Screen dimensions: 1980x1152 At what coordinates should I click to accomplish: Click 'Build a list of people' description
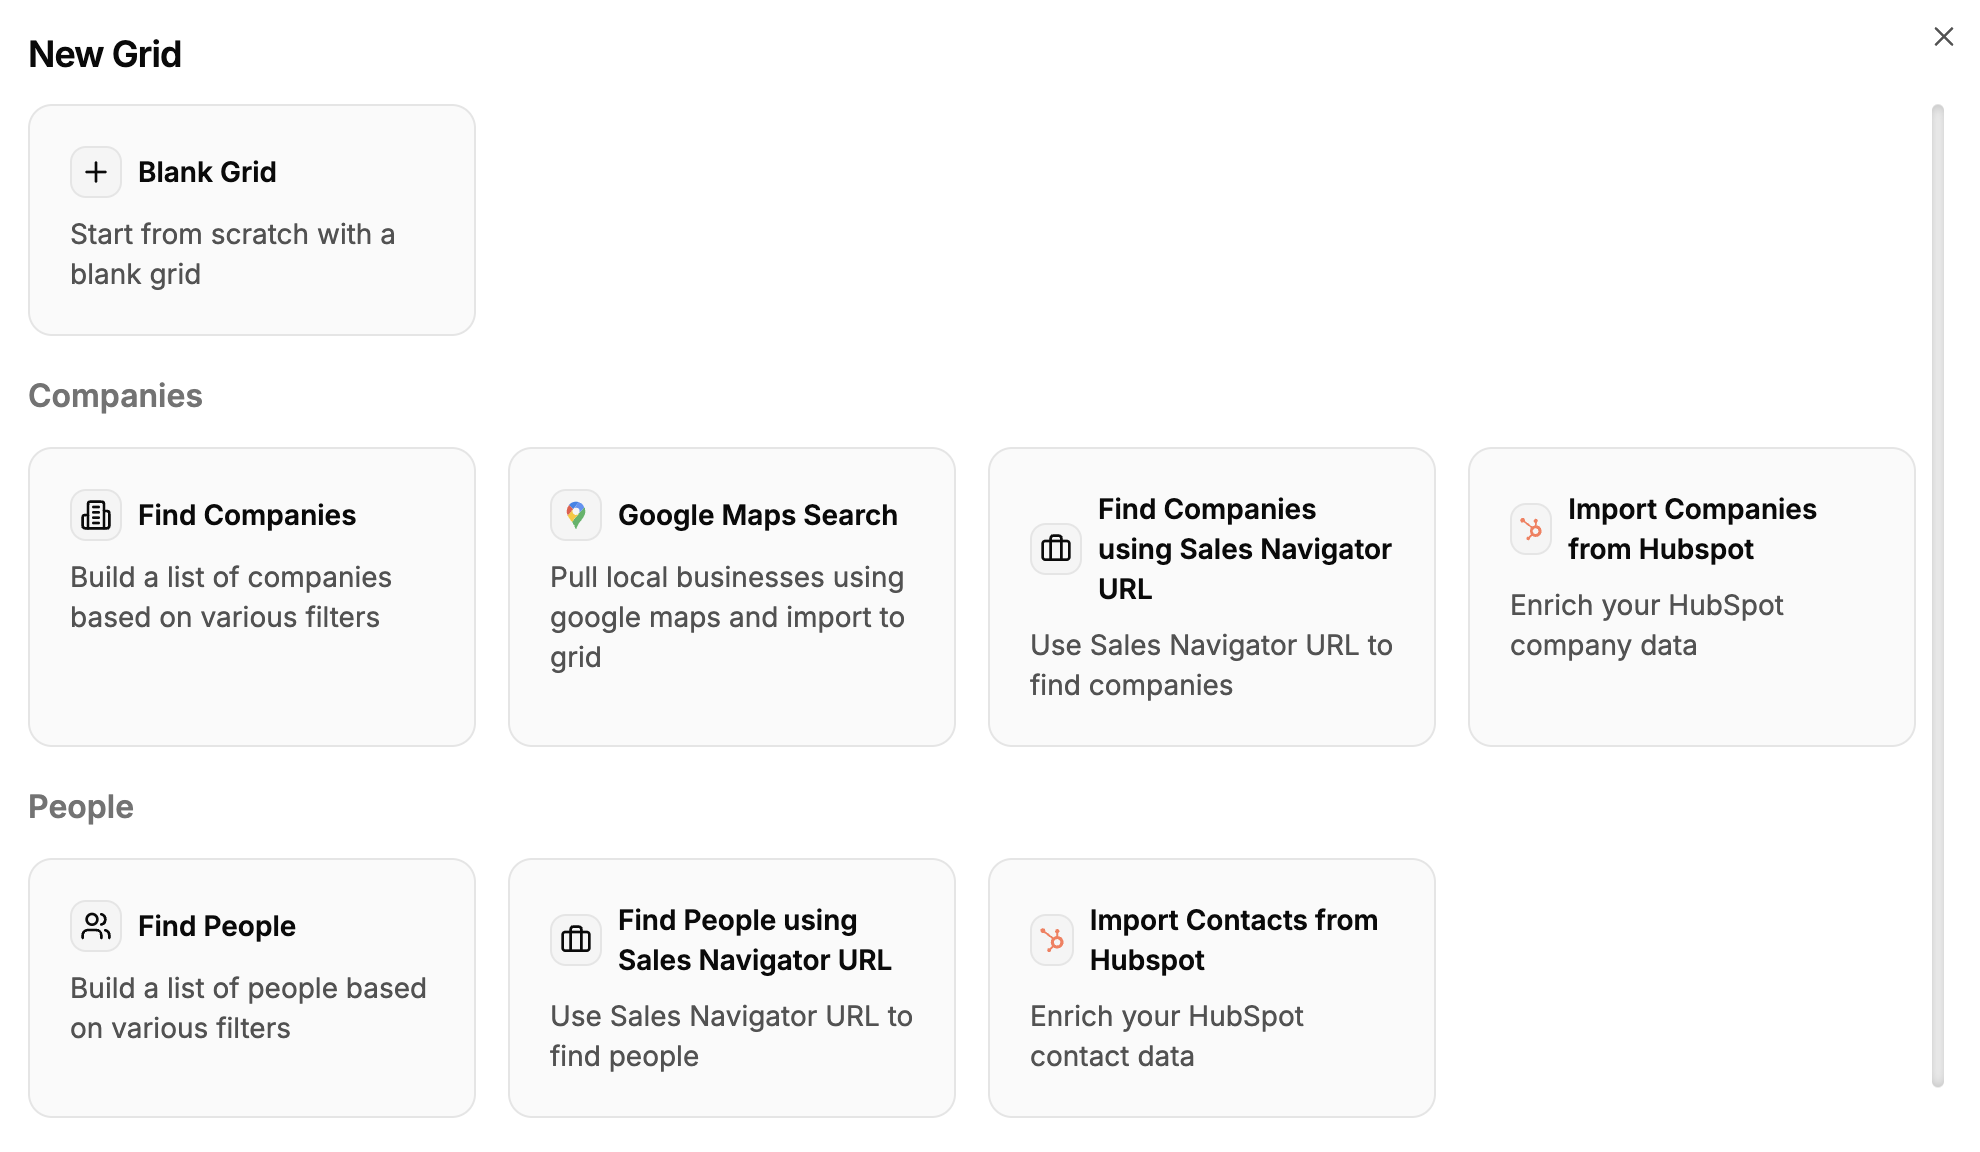click(x=249, y=1008)
